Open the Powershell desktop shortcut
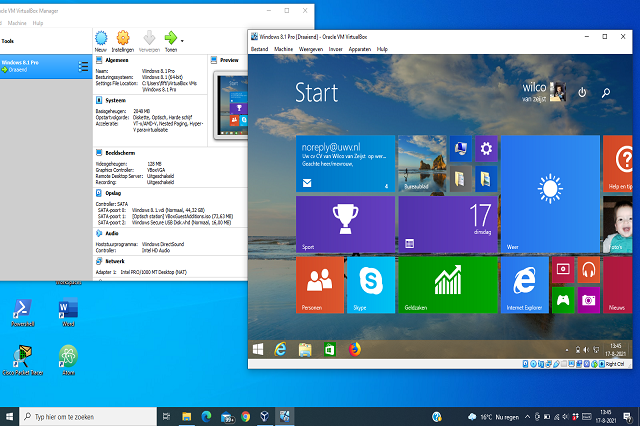Screen dimensions: 640x426 tap(22, 313)
